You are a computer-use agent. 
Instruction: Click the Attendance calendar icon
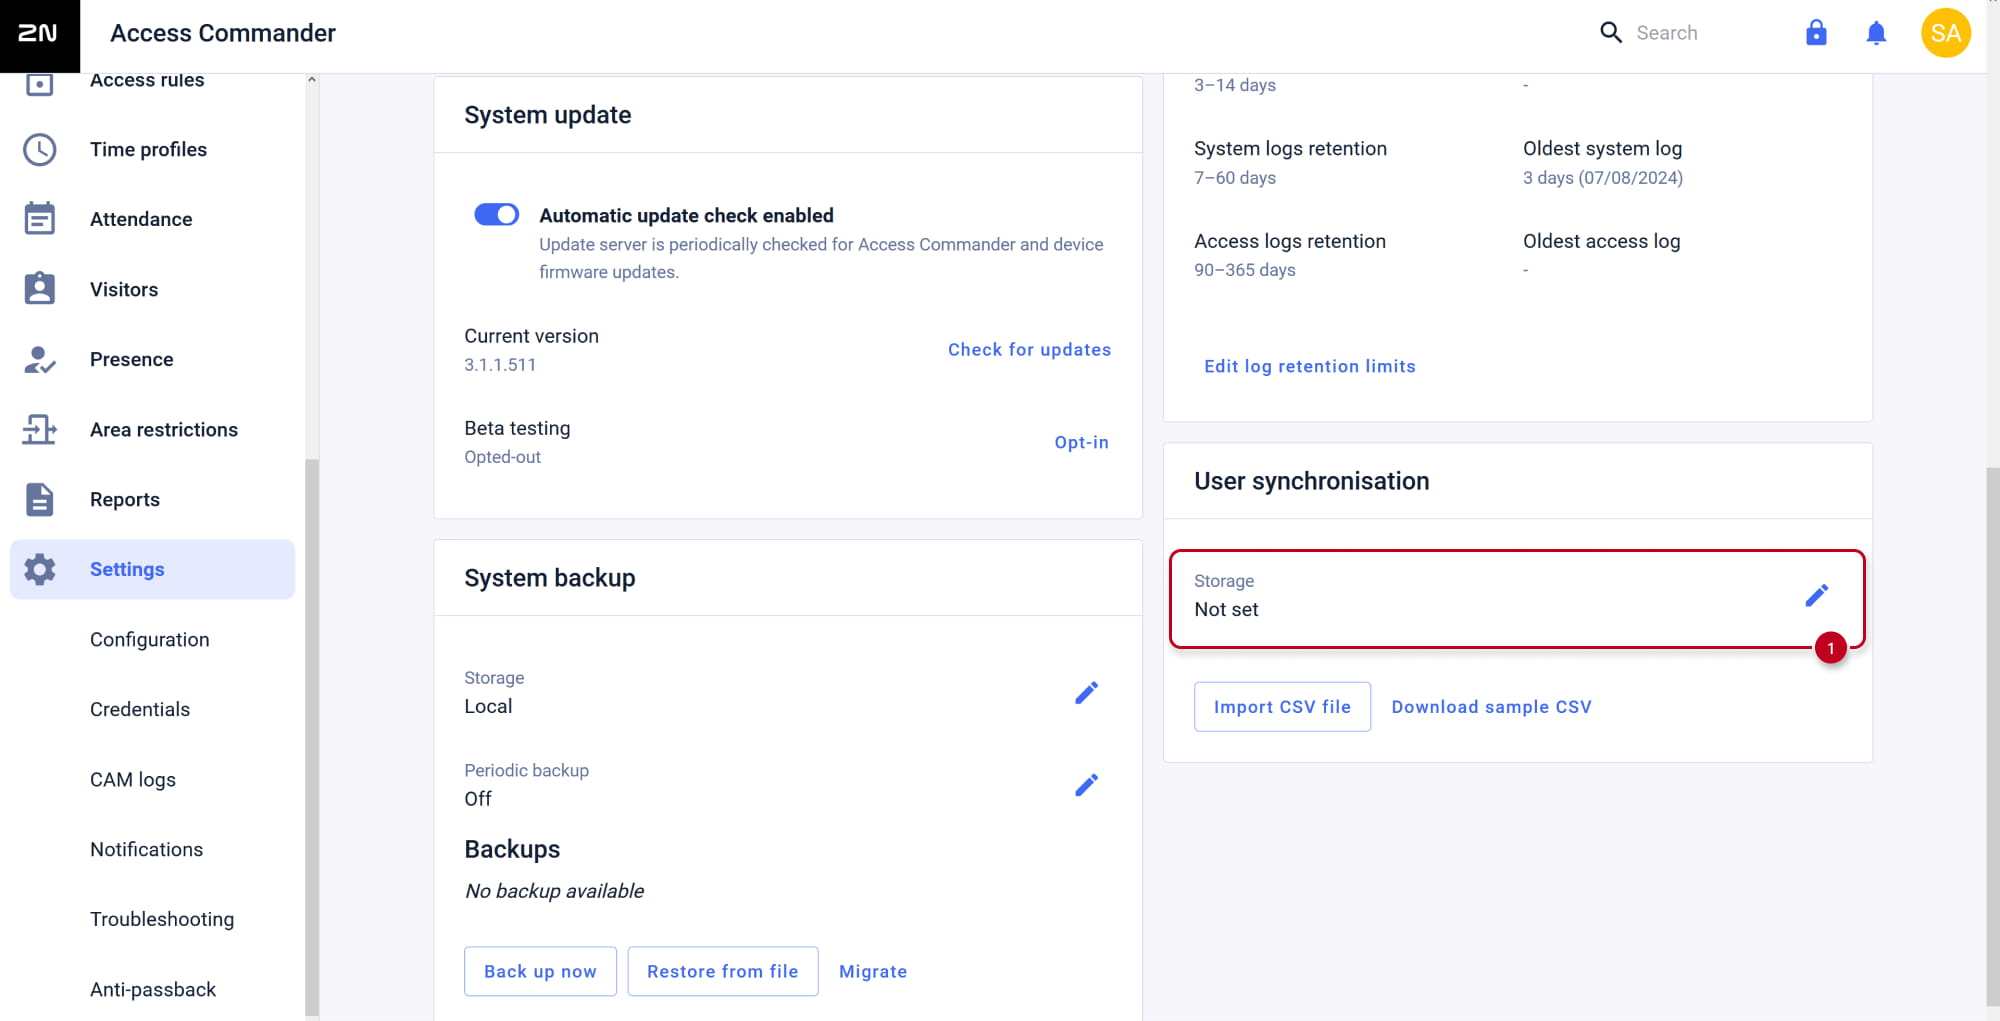[39, 218]
